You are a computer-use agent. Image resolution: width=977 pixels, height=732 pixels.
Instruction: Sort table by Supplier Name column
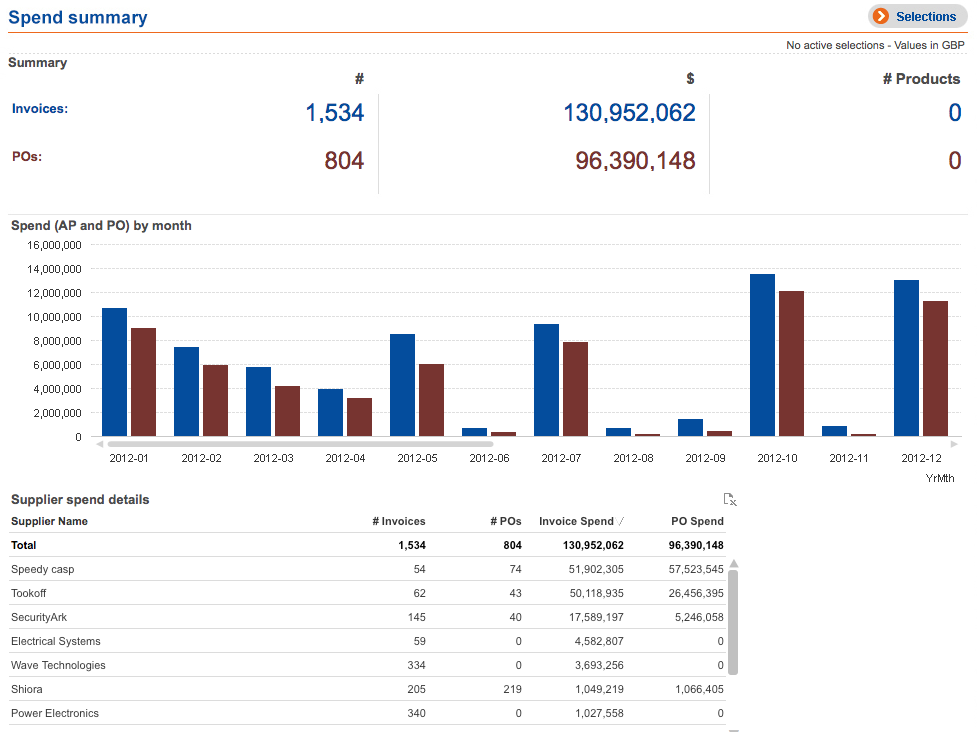49,521
